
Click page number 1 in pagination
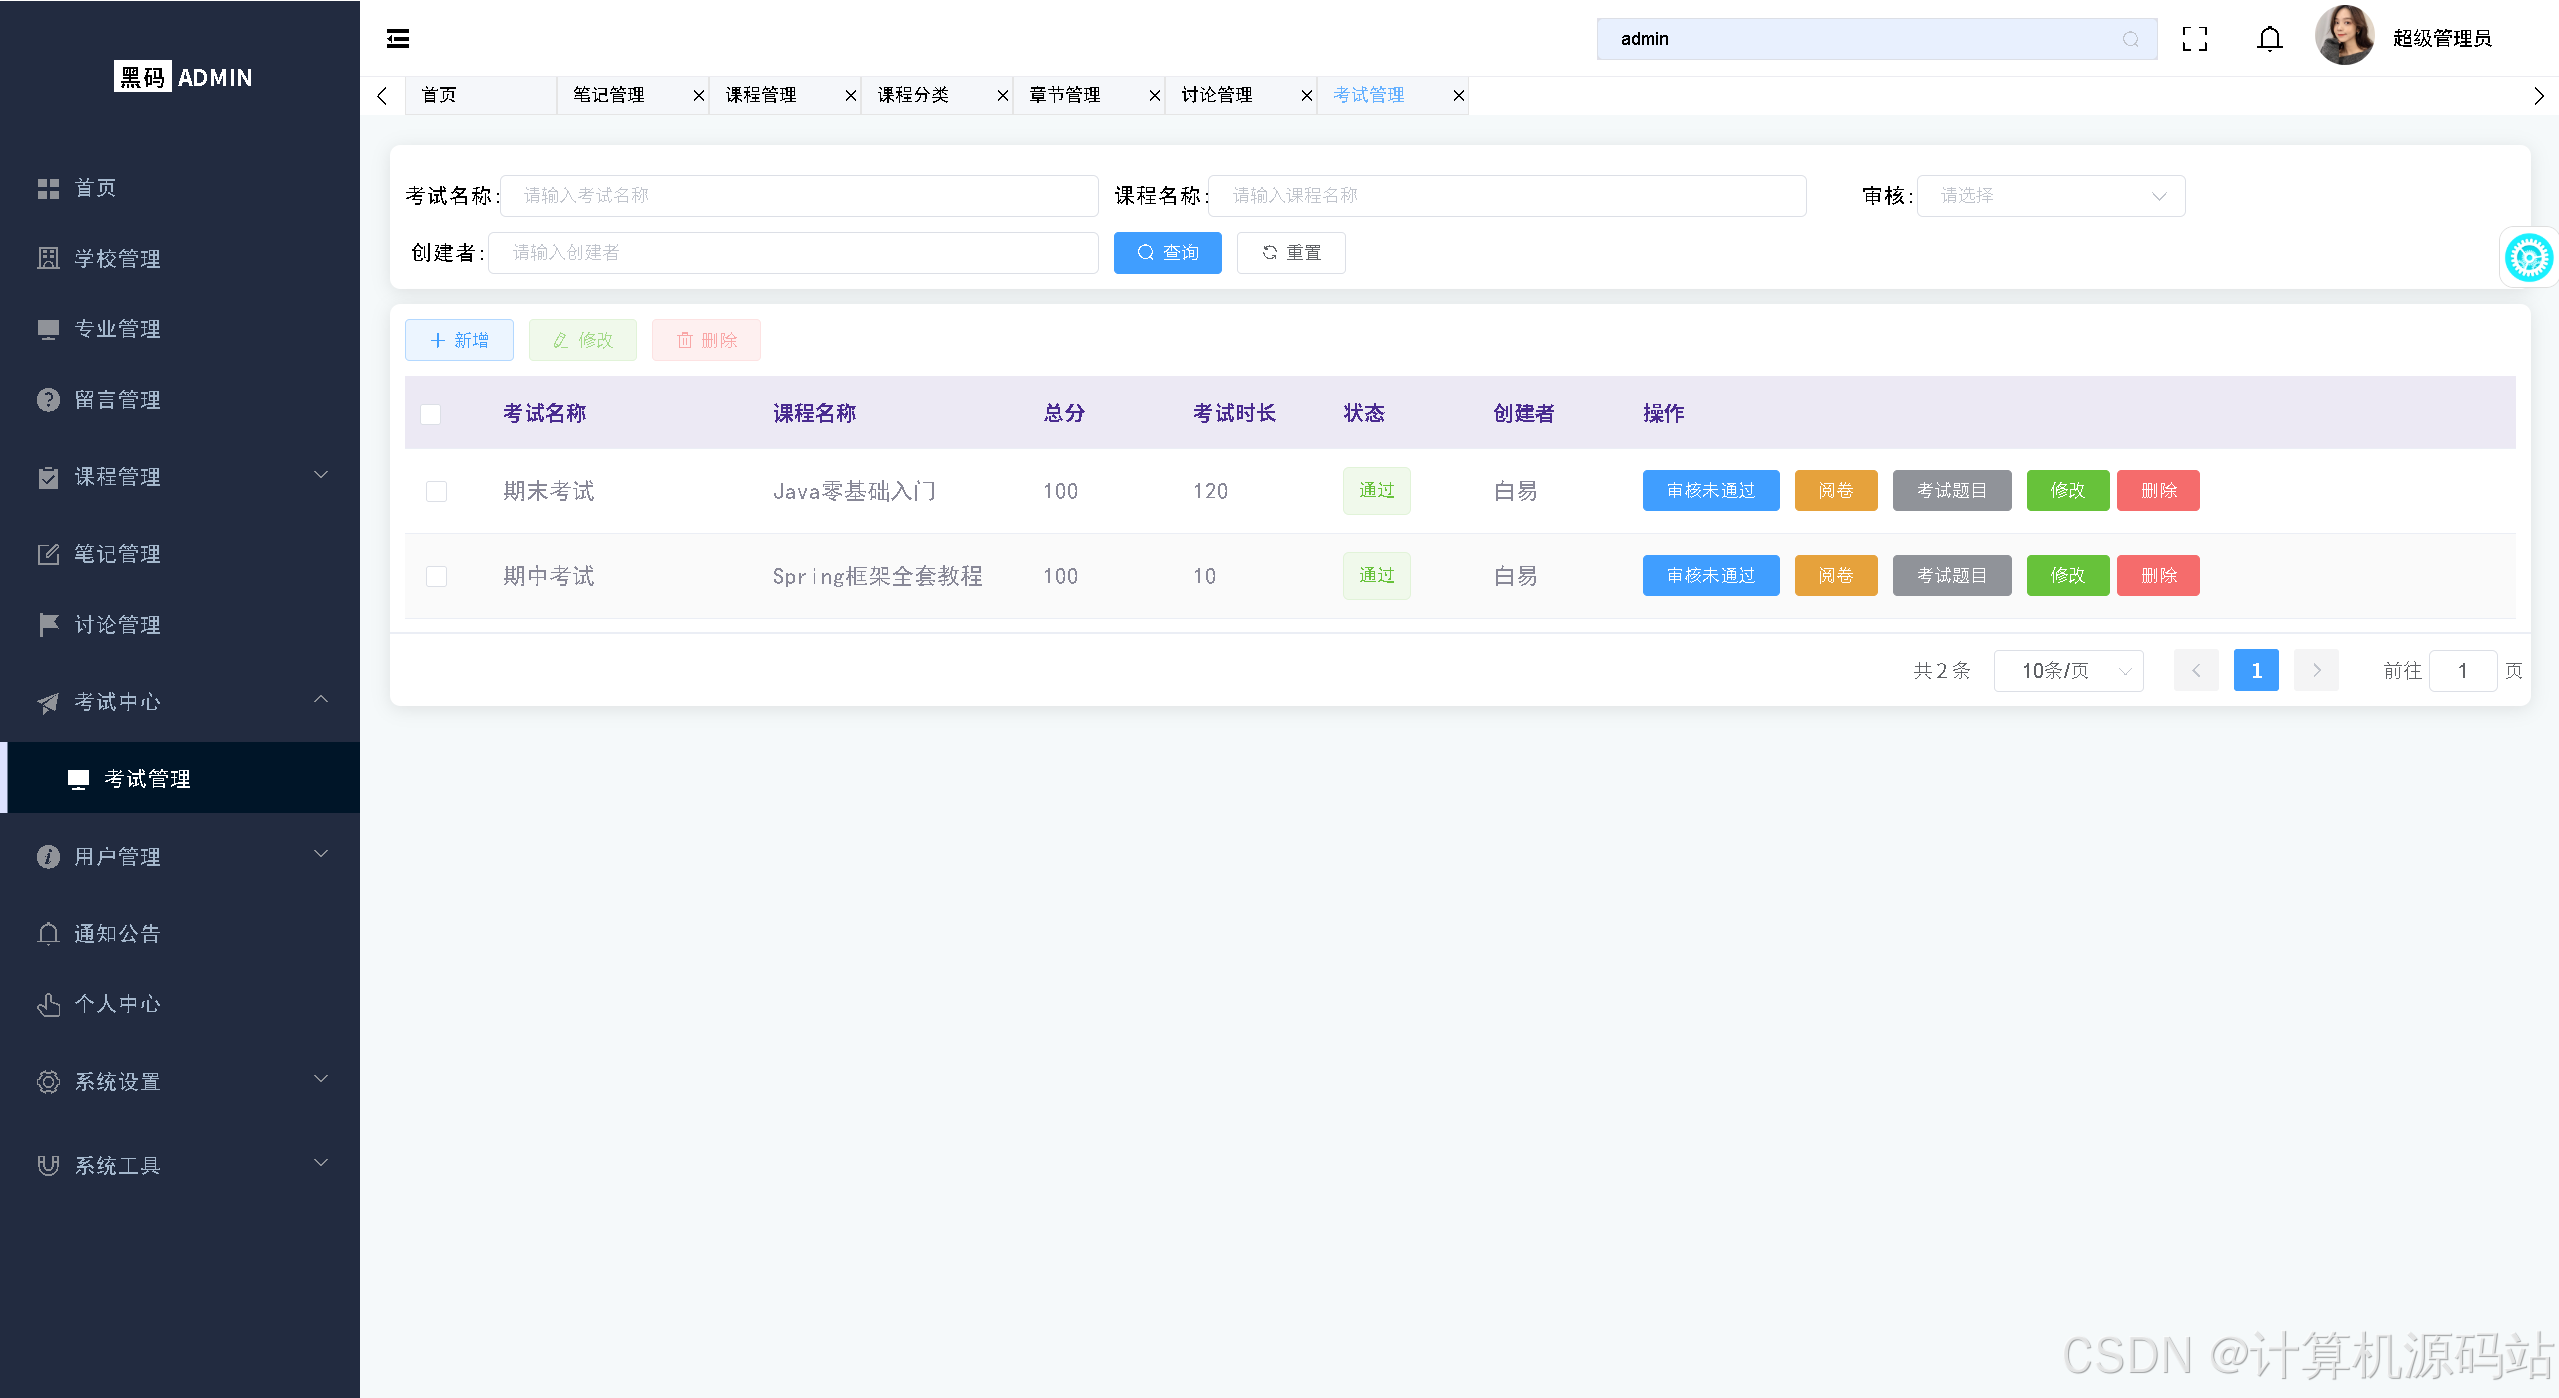coord(2256,670)
